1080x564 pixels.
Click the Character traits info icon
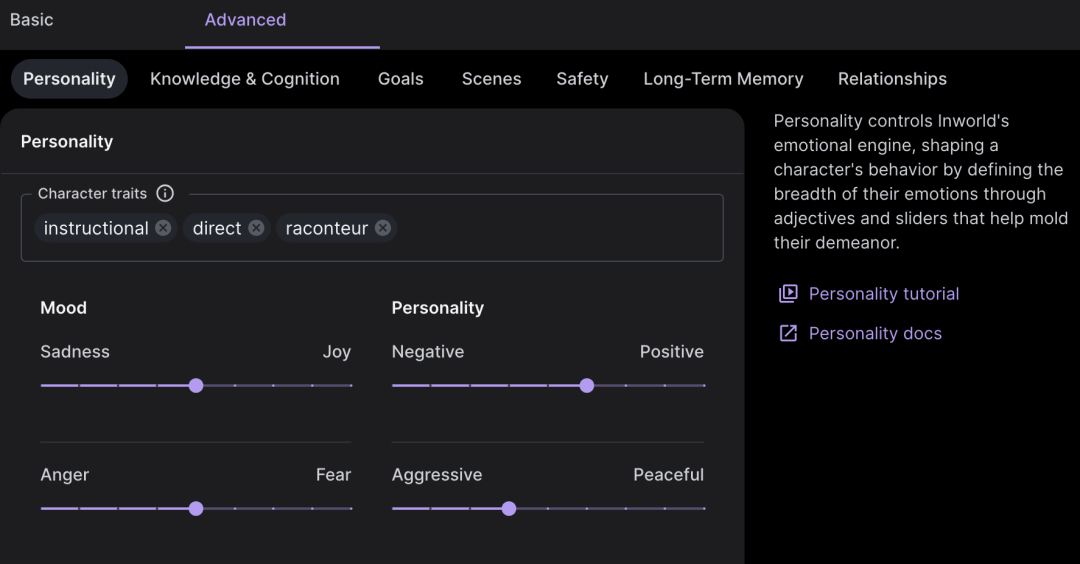coord(165,193)
